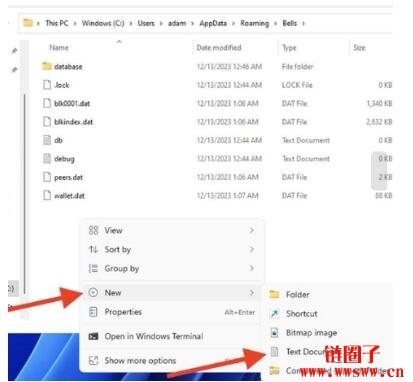The image size is (413, 382).
Task: Click the Text Document icon in submenu
Action: [x=274, y=351]
